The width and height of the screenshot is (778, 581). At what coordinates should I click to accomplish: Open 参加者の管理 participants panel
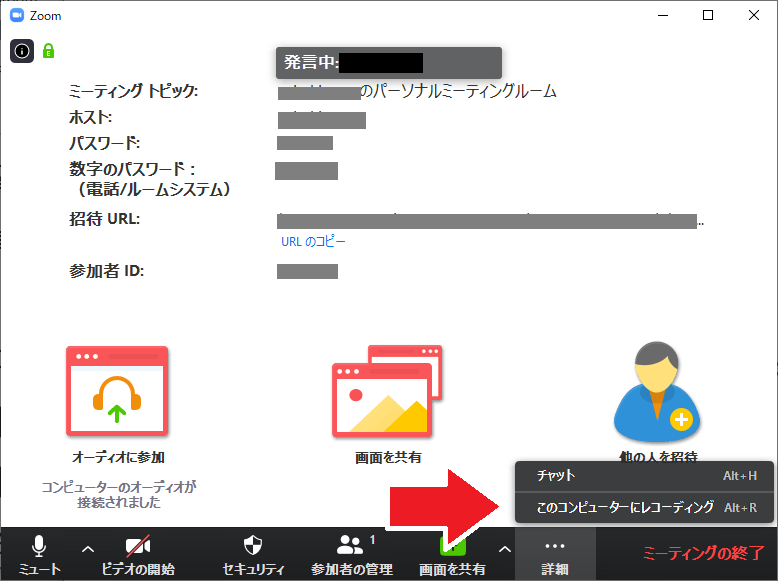352,554
